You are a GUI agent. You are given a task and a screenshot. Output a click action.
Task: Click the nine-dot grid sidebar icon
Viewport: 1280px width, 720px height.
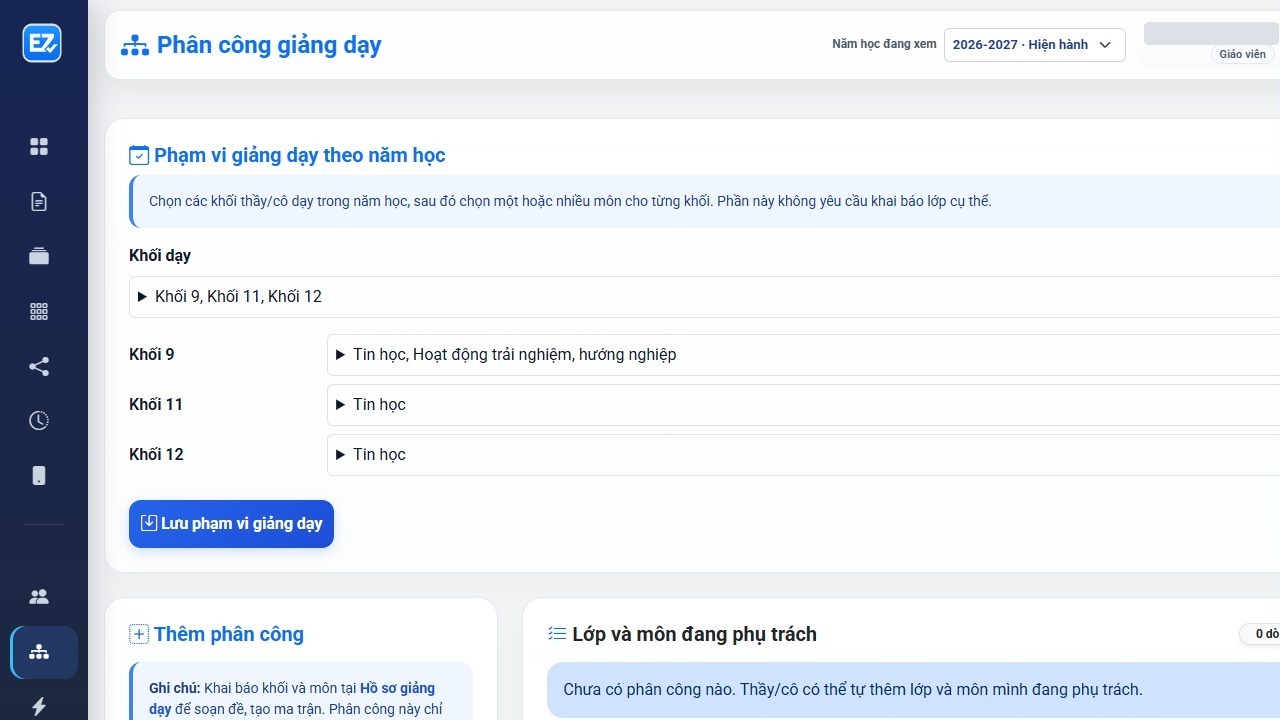[x=39, y=311]
